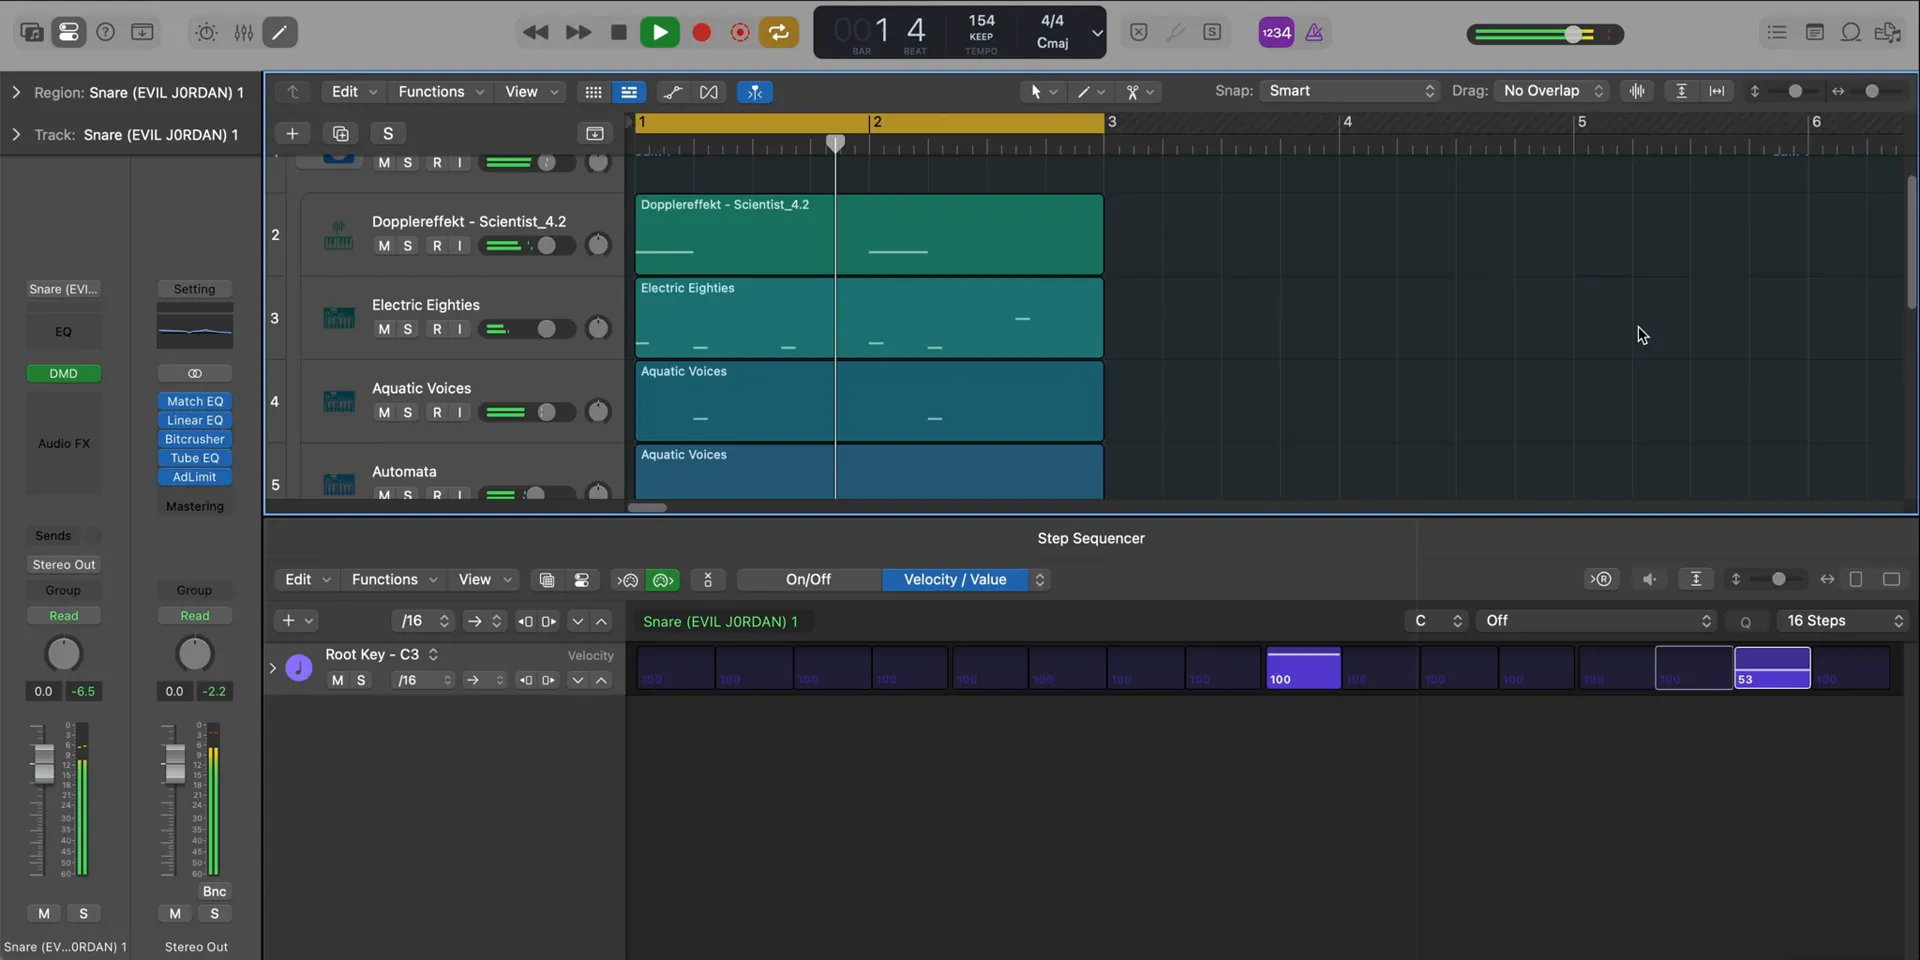
Task: Click the Stereo Out output slot
Action: coord(64,564)
